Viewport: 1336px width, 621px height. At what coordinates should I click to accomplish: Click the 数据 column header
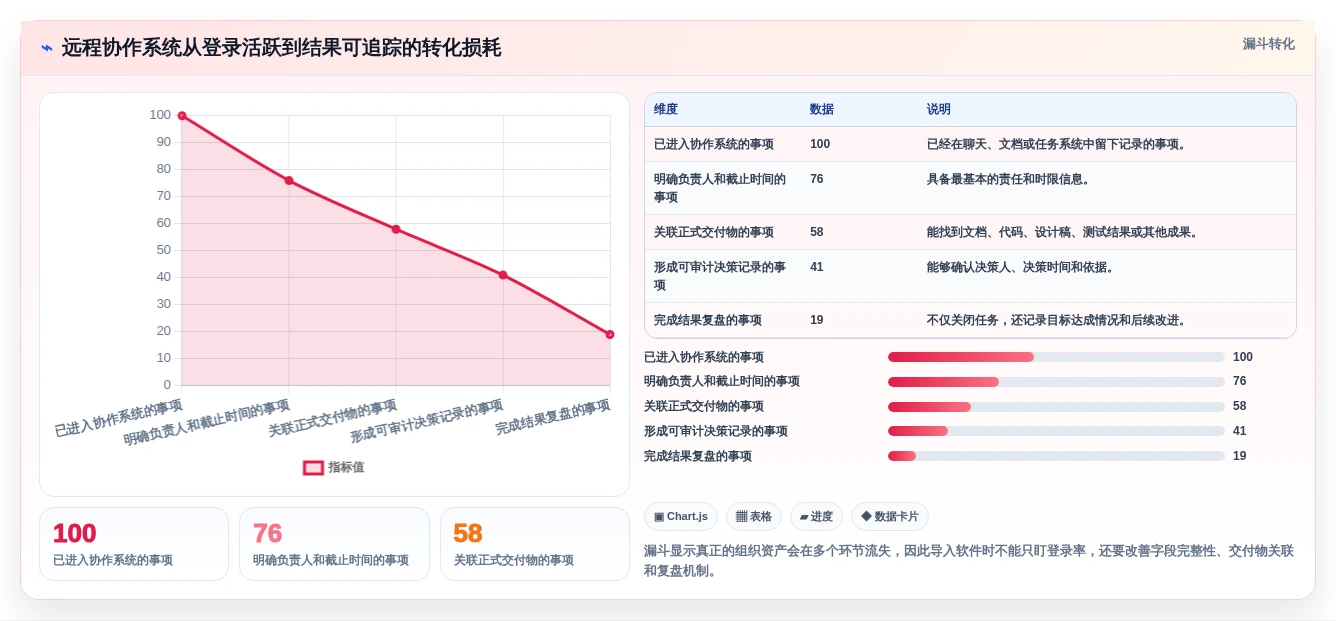[822, 109]
